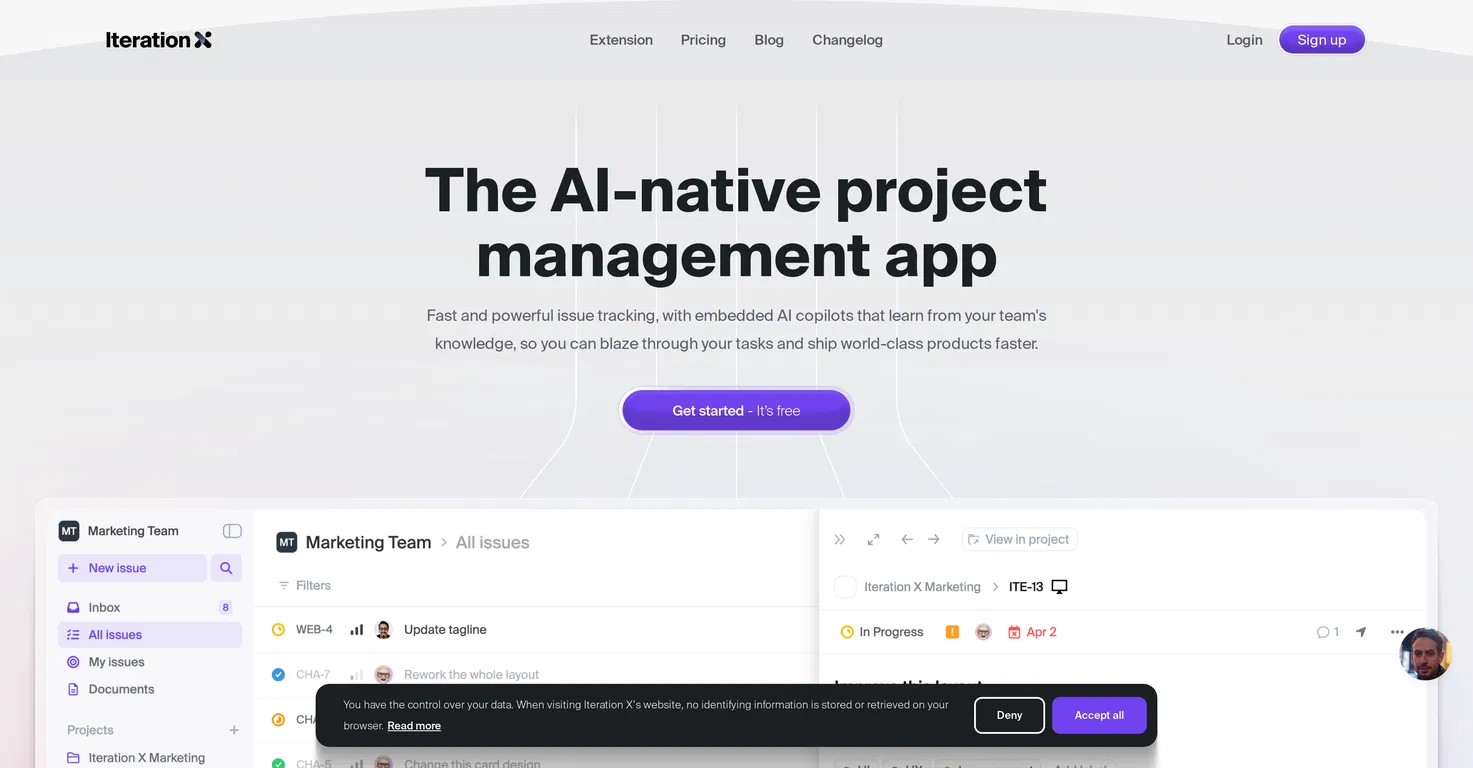Screen dimensions: 1473x768
Task: Click the Login link
Action: tap(1244, 40)
